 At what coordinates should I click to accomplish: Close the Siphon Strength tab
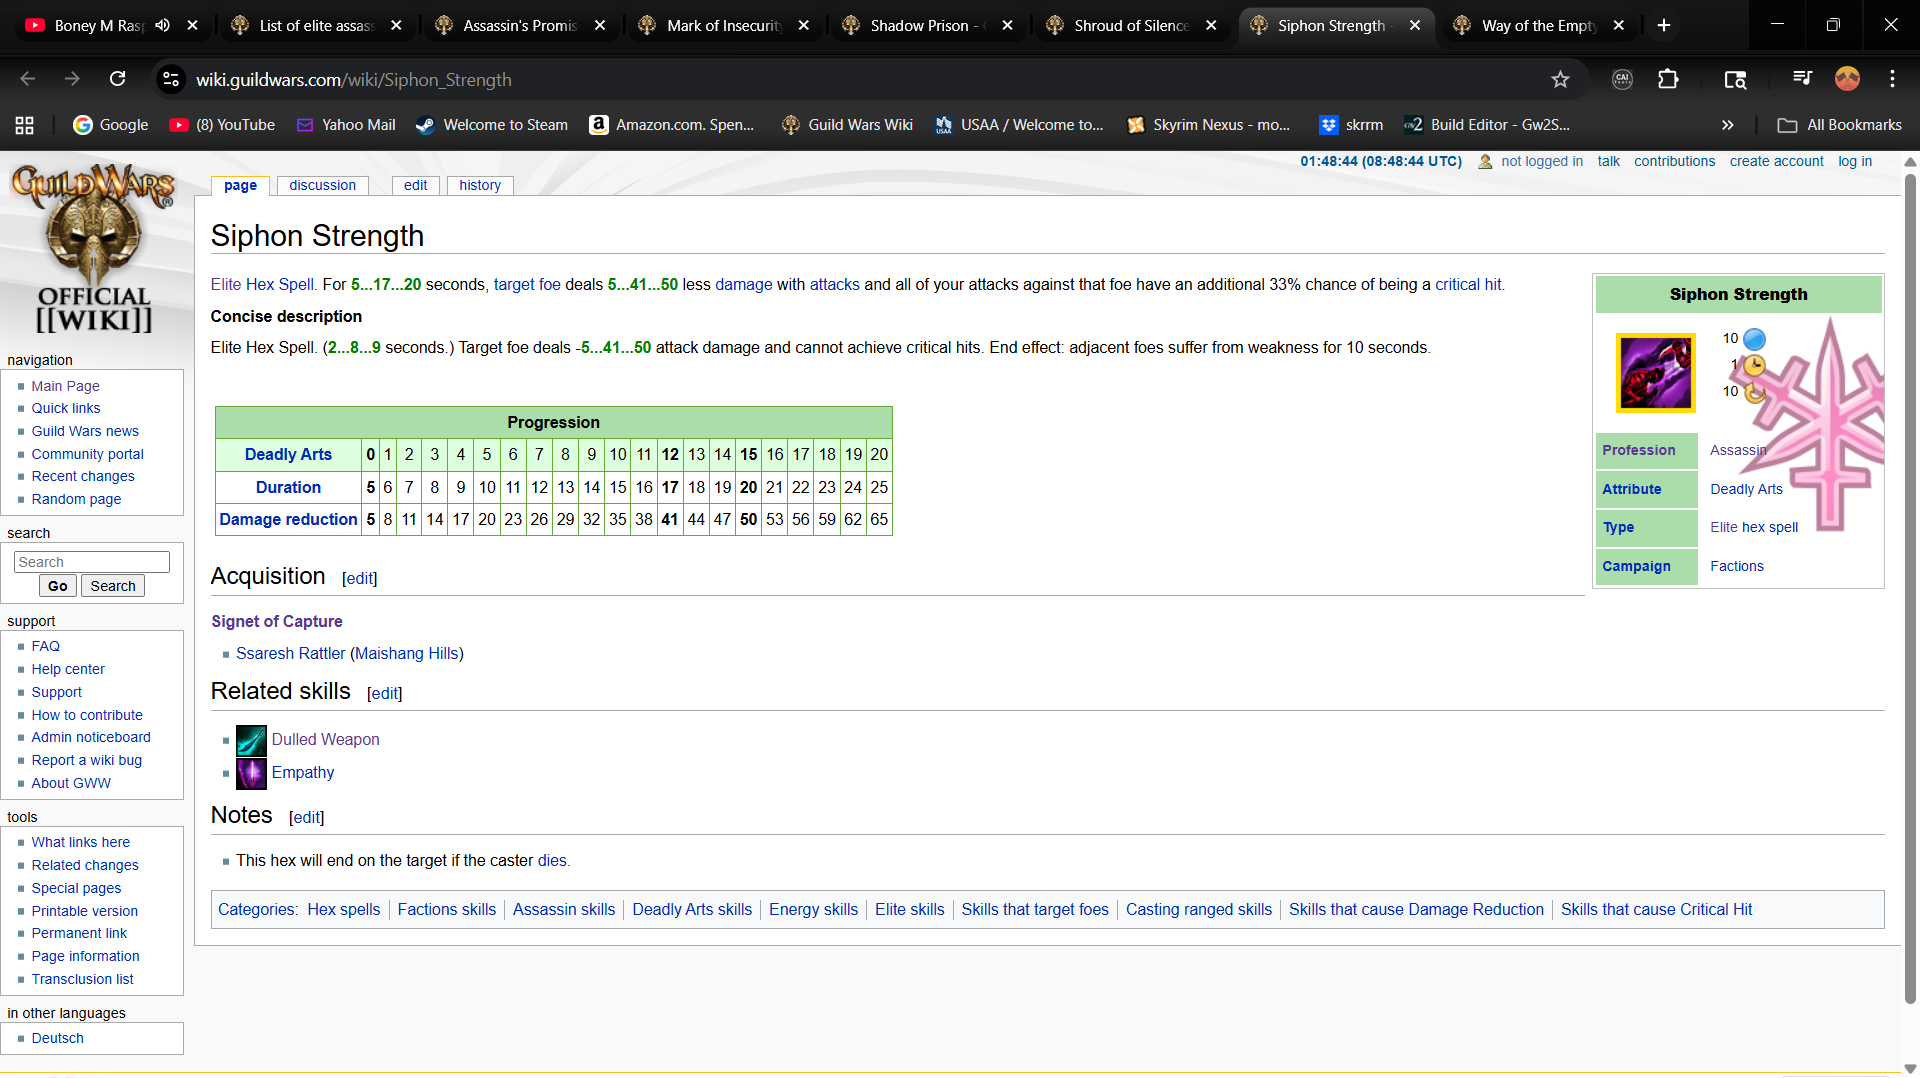tap(1415, 26)
